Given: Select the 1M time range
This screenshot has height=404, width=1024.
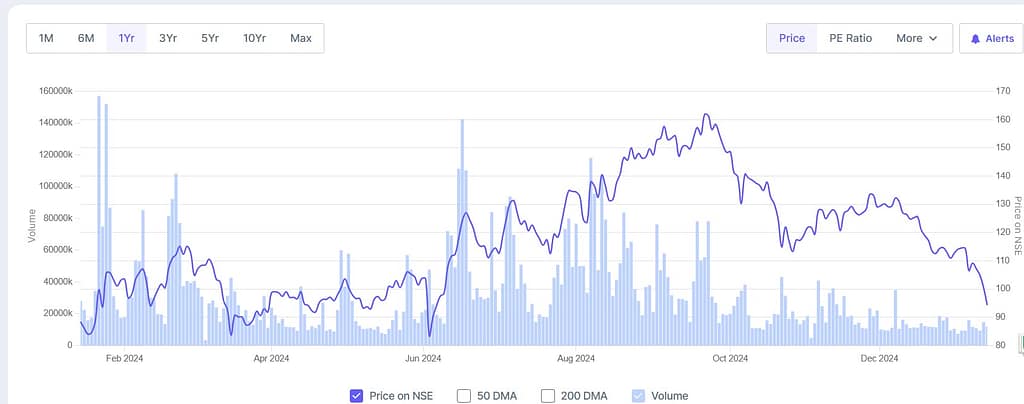Looking at the screenshot, I should (x=46, y=39).
